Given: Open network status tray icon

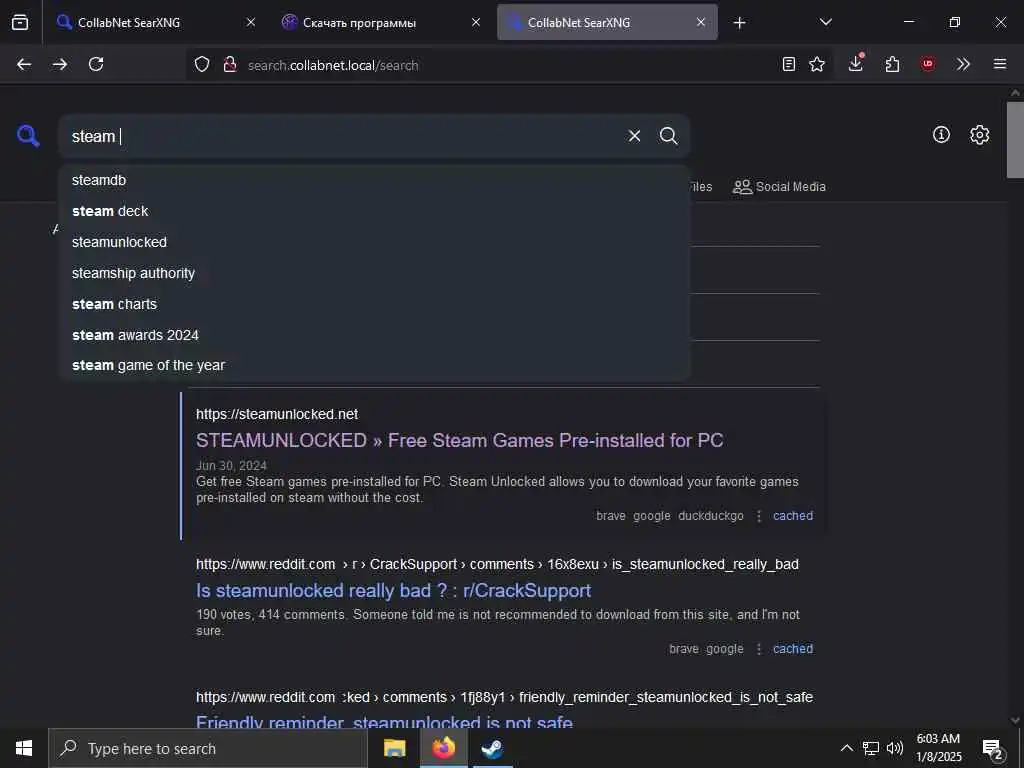Looking at the screenshot, I should point(871,748).
